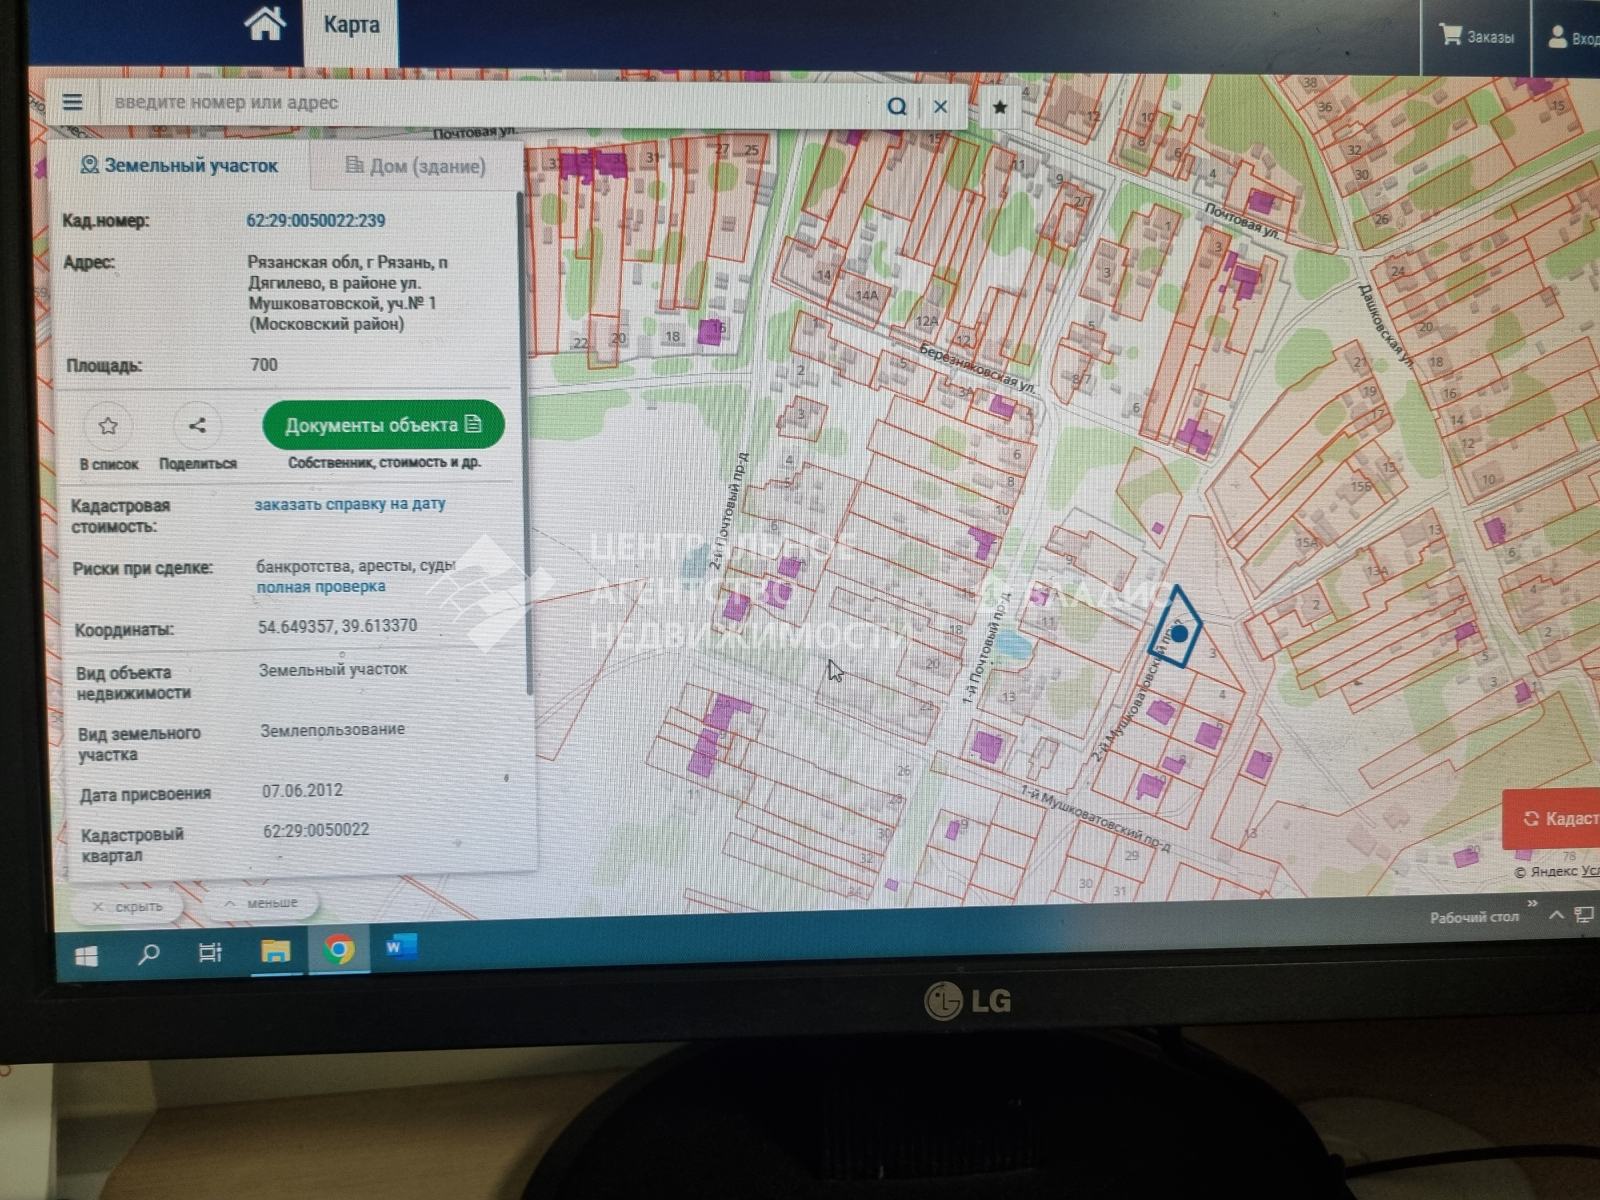Collapse details with меньше button
Screen dimensions: 1600x1200
[261, 903]
